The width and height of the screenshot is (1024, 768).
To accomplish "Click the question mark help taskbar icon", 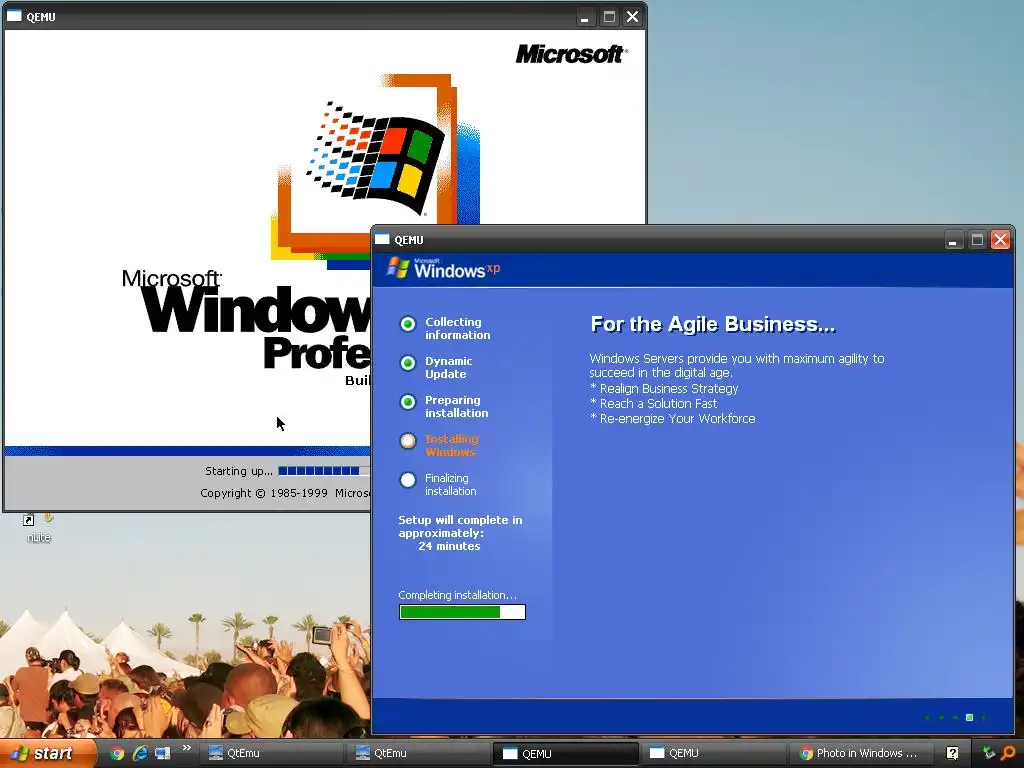I will tap(953, 753).
